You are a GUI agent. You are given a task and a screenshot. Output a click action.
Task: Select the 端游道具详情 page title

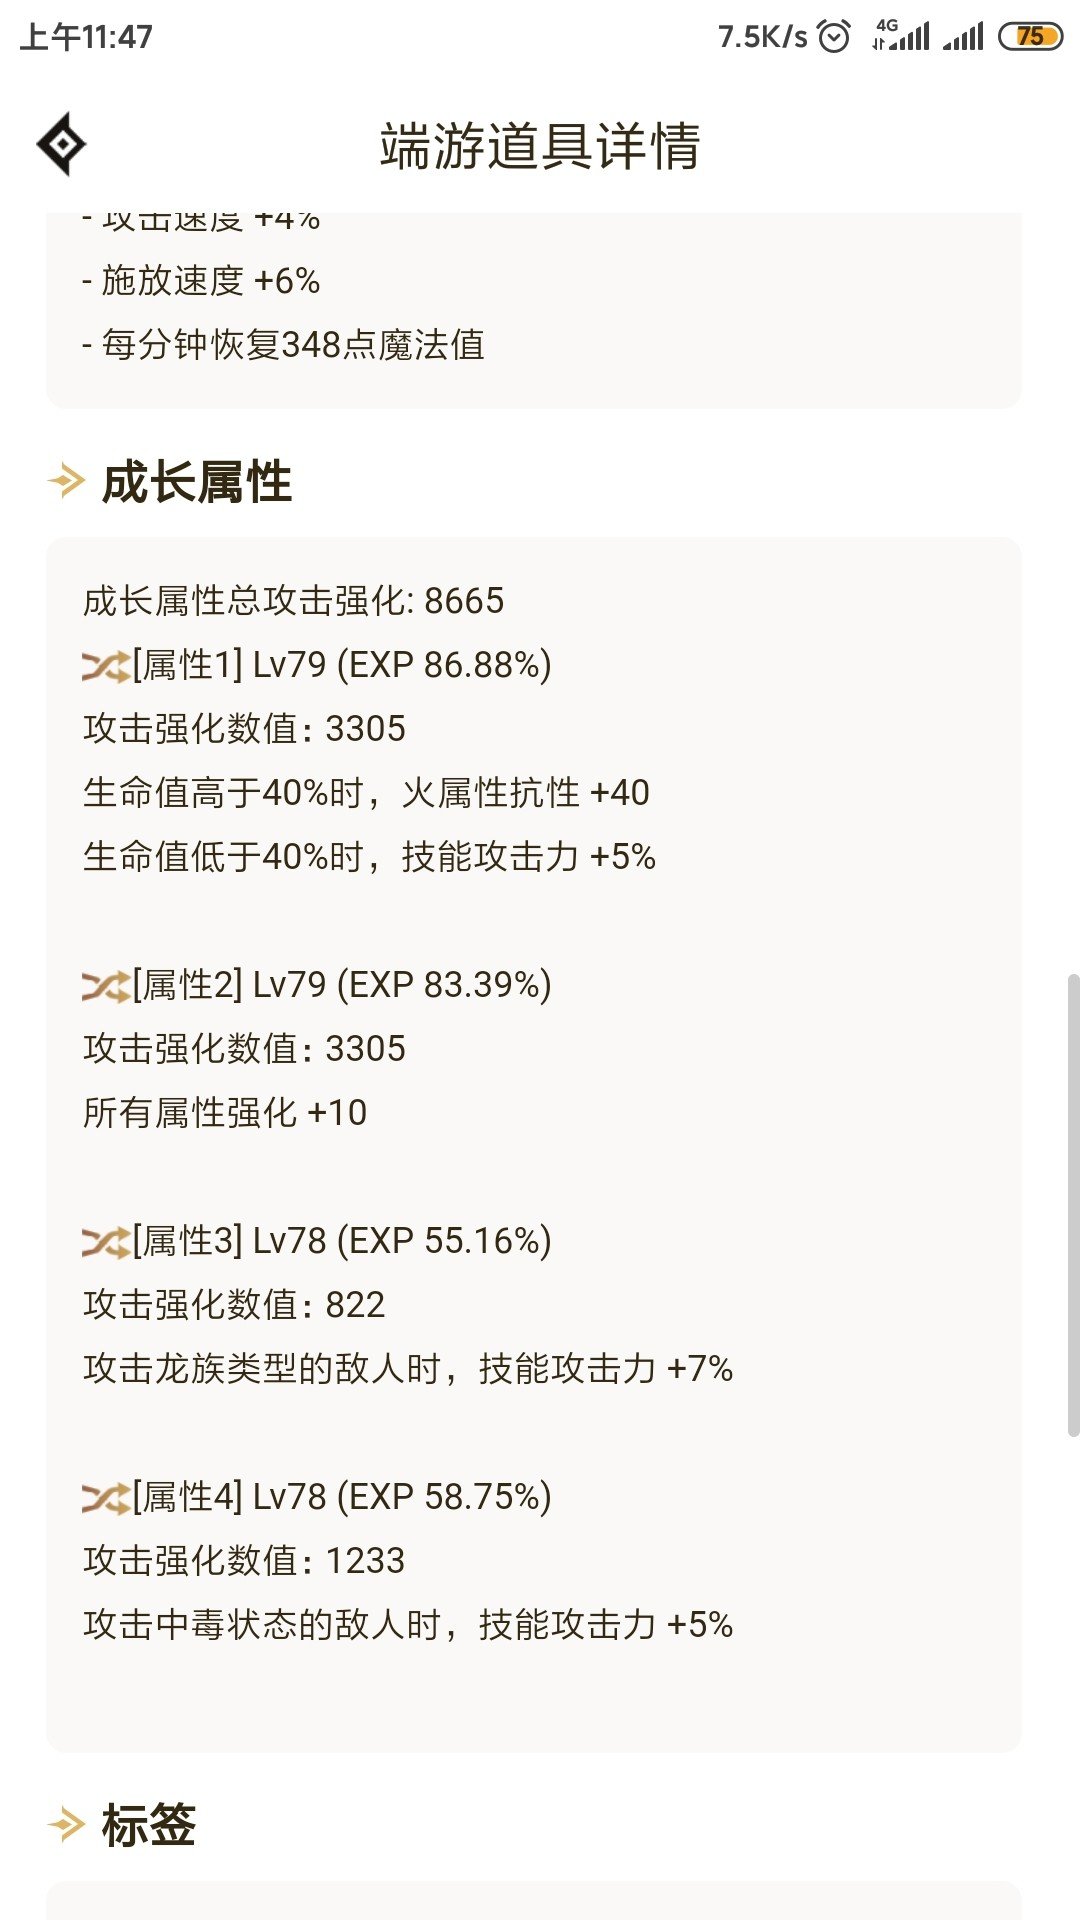(540, 146)
